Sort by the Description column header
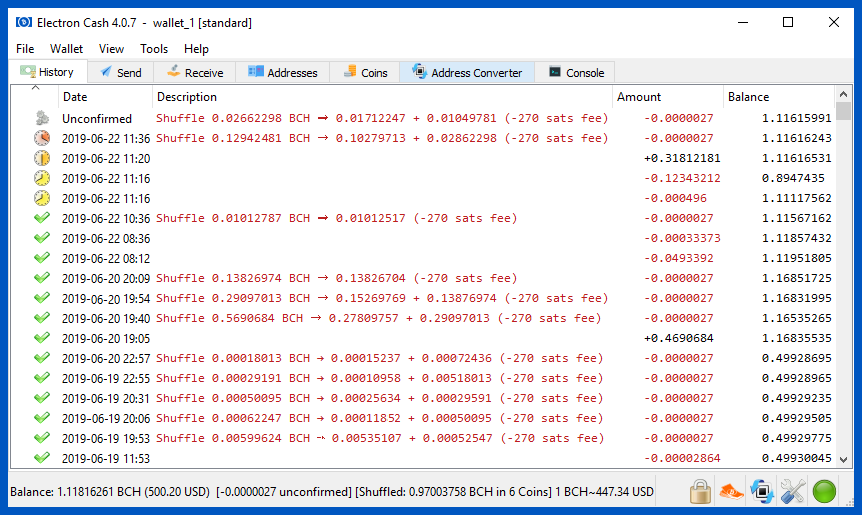 point(382,97)
